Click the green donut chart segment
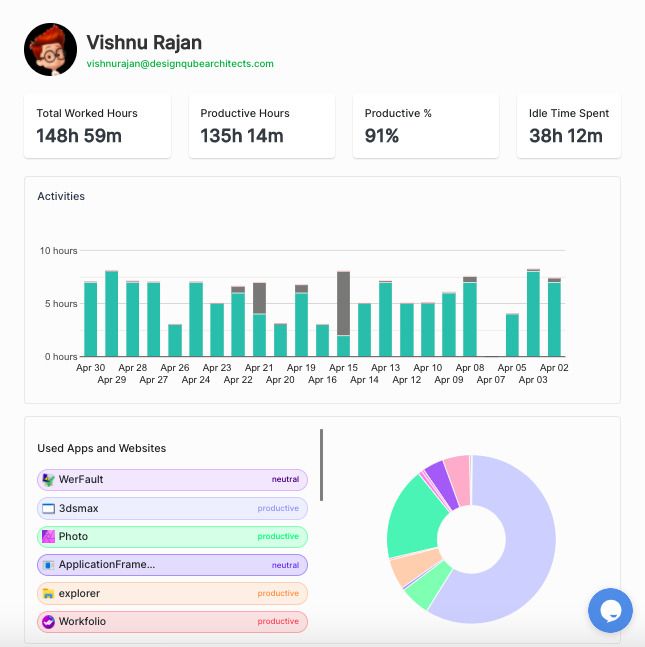Viewport: 645px width, 647px height. [415, 518]
